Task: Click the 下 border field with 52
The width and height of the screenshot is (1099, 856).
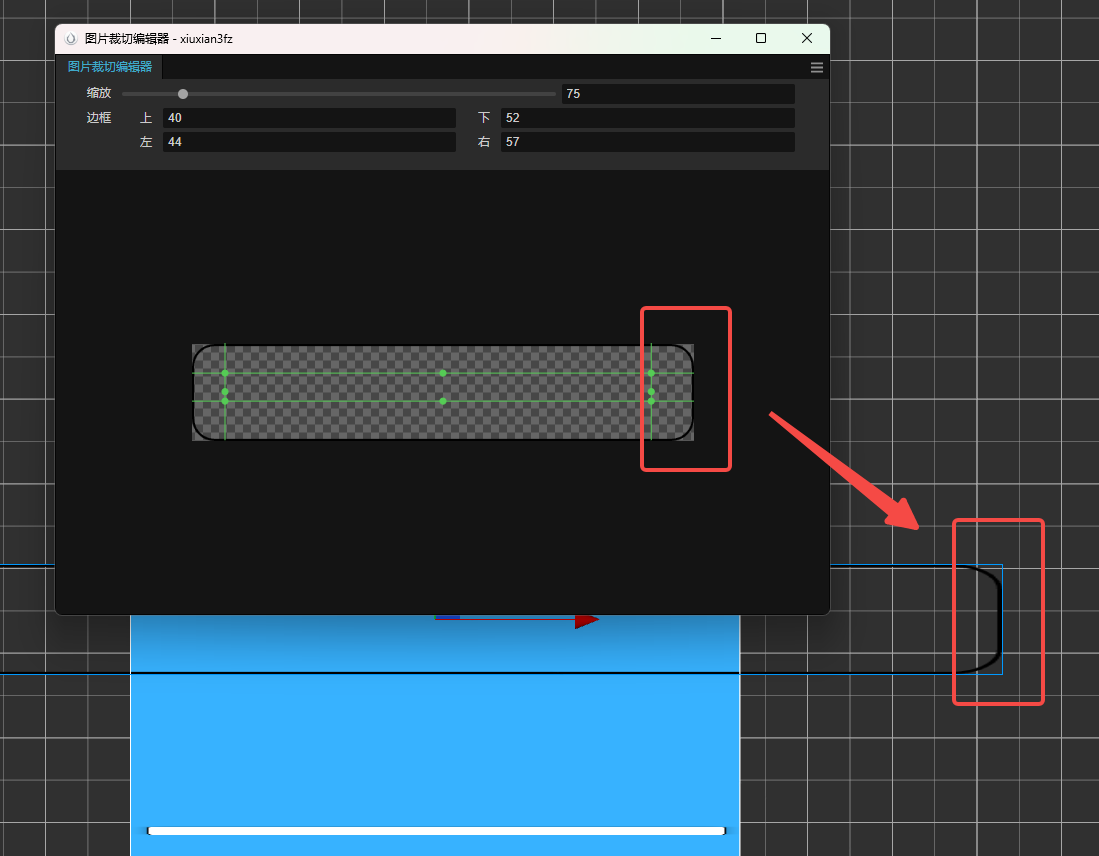Action: [648, 118]
